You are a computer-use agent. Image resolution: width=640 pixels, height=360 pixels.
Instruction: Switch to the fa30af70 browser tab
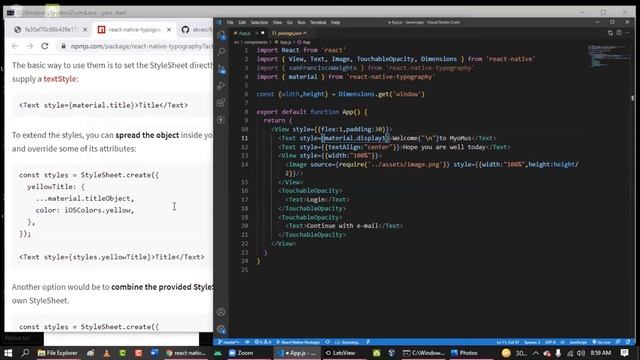tap(50, 29)
